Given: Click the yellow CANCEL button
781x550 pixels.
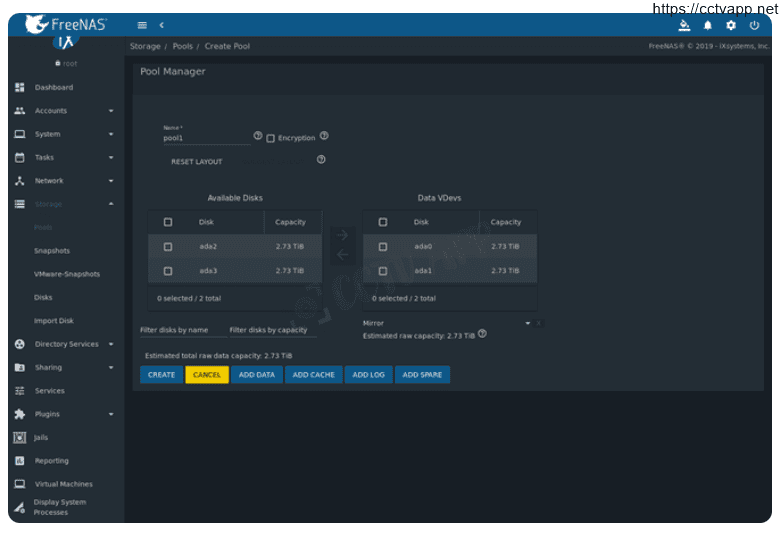Looking at the screenshot, I should (x=207, y=375).
